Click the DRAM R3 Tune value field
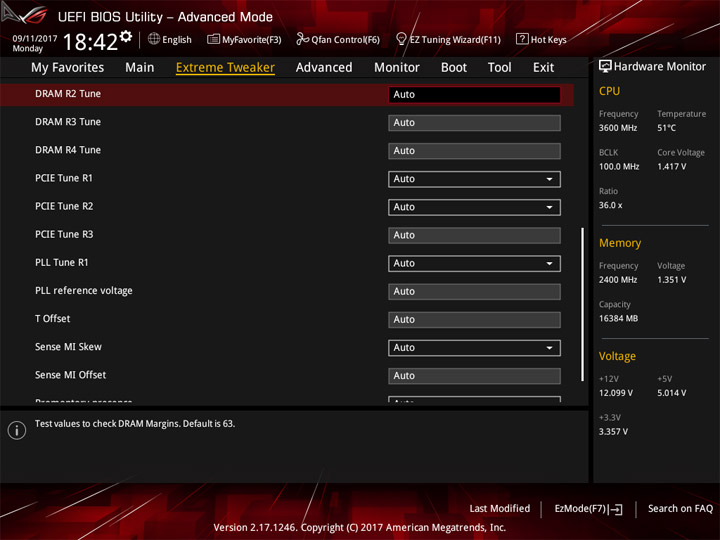 click(474, 123)
